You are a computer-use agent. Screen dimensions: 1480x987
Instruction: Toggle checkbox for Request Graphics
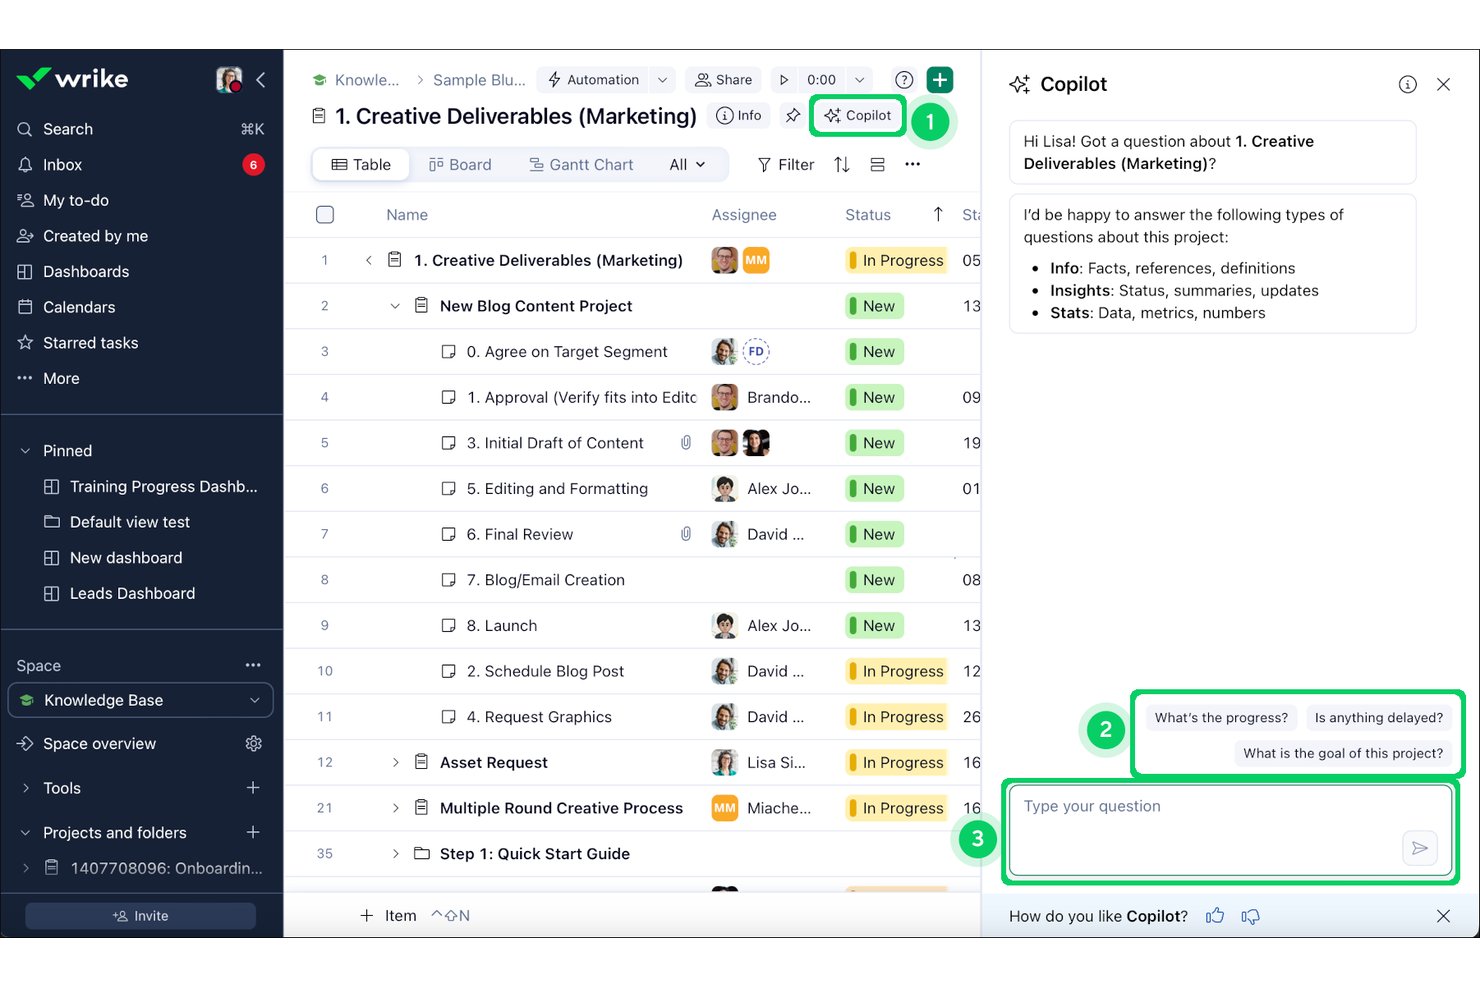(x=449, y=717)
